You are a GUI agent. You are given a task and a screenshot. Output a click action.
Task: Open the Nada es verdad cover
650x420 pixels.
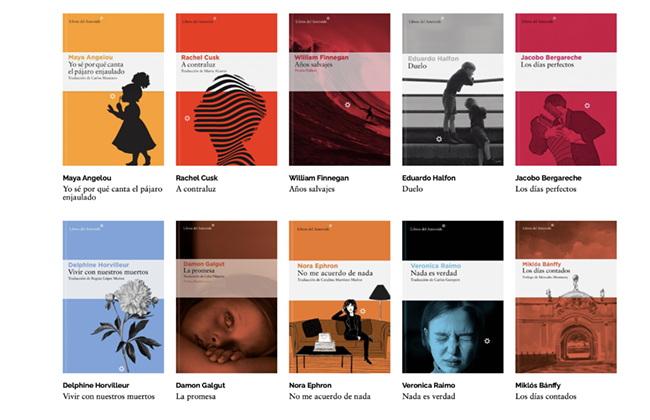pyautogui.click(x=453, y=297)
